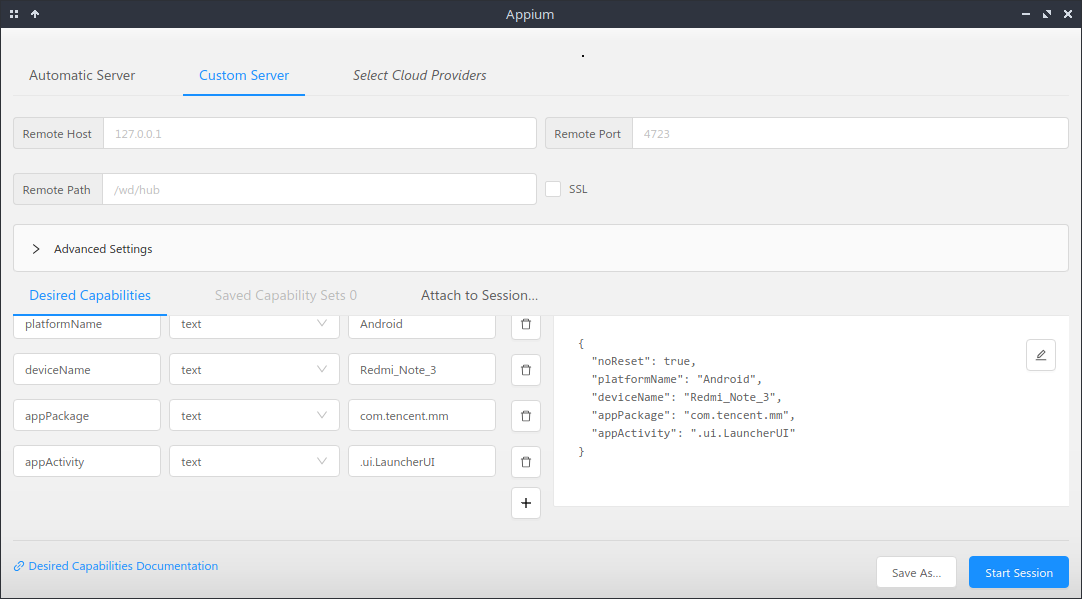Click the Save As button
This screenshot has height=599, width=1082.
(916, 573)
